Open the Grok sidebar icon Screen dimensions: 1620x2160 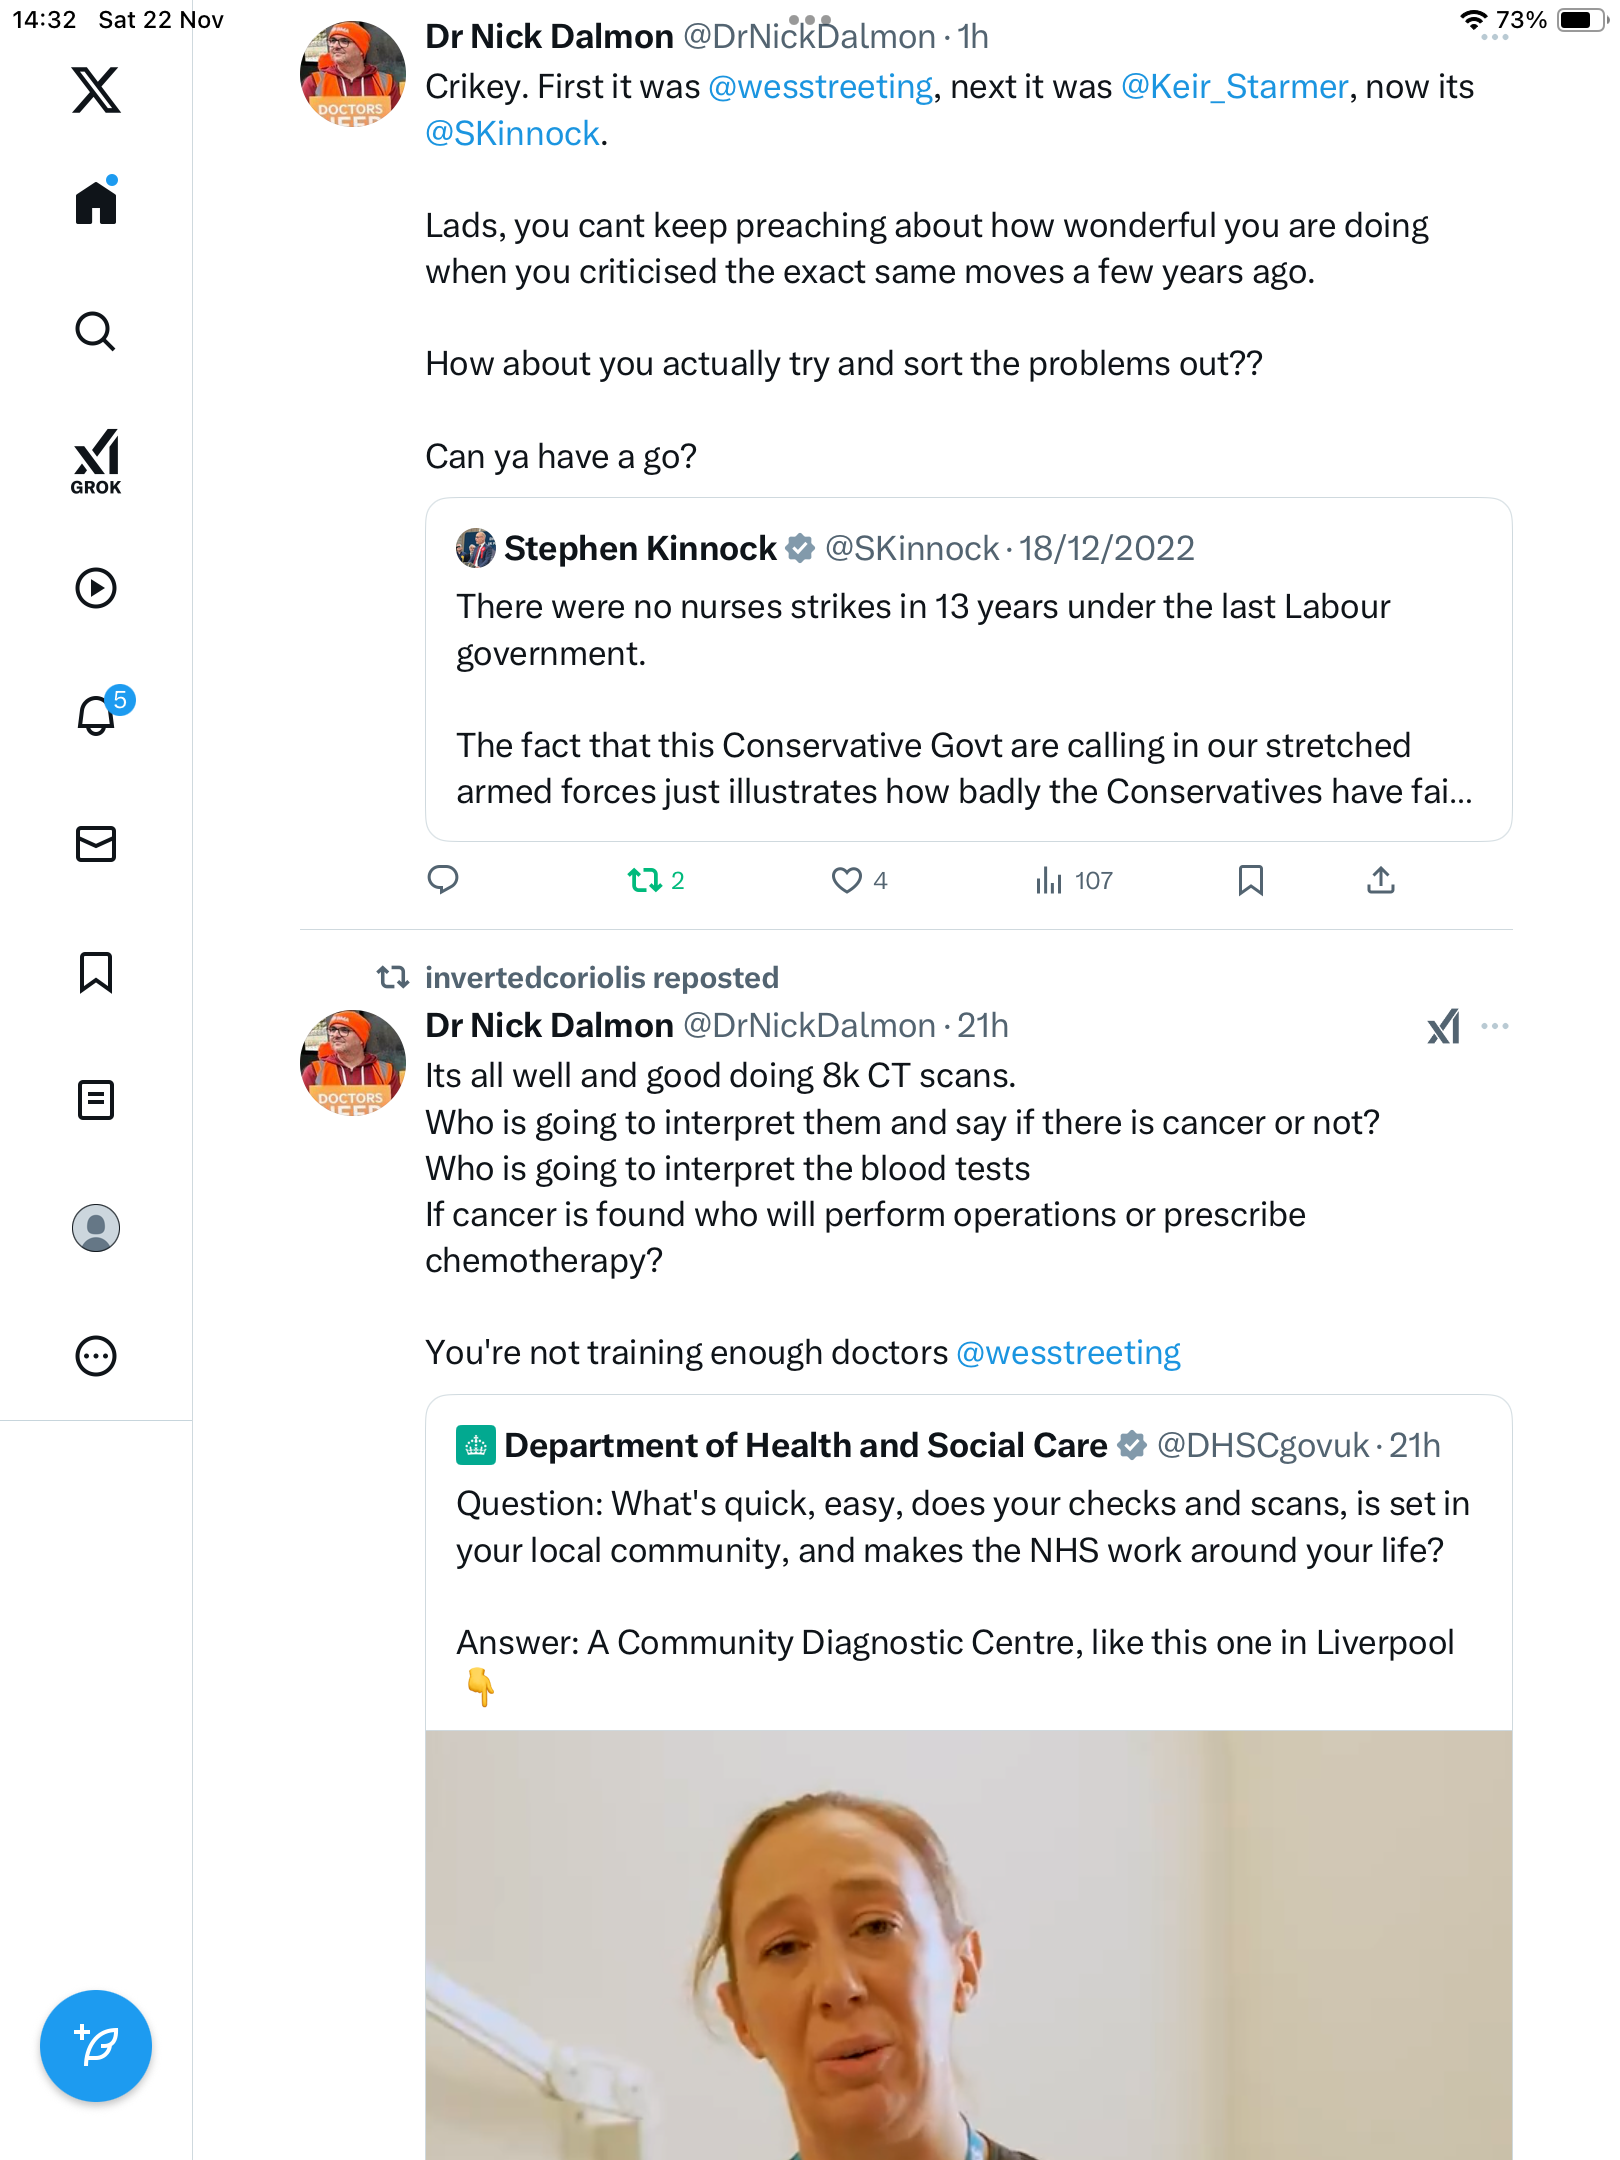pos(96,461)
